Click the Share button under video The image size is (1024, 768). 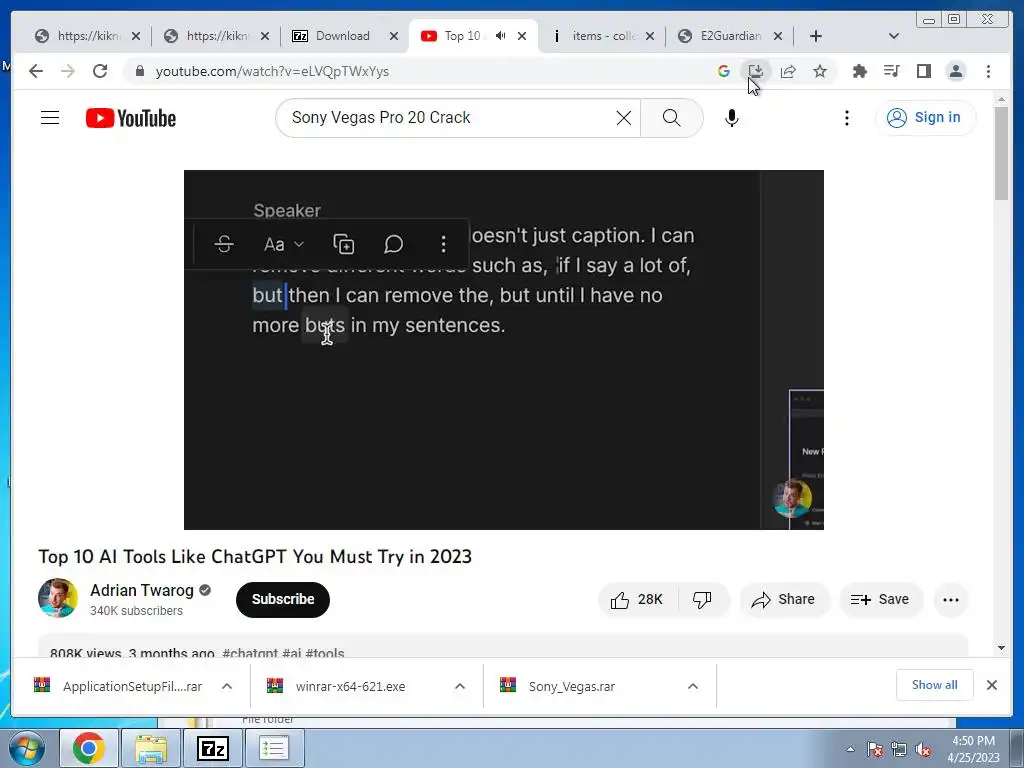pos(784,600)
